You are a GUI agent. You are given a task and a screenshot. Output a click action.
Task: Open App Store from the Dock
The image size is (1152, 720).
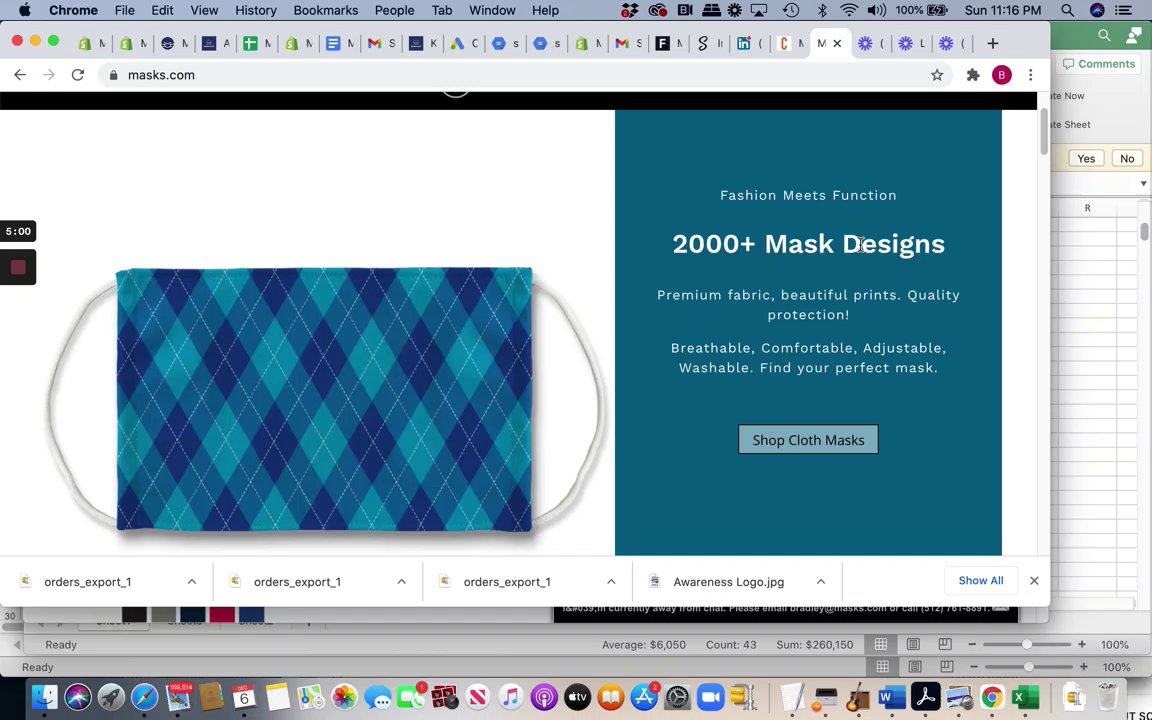click(x=644, y=696)
